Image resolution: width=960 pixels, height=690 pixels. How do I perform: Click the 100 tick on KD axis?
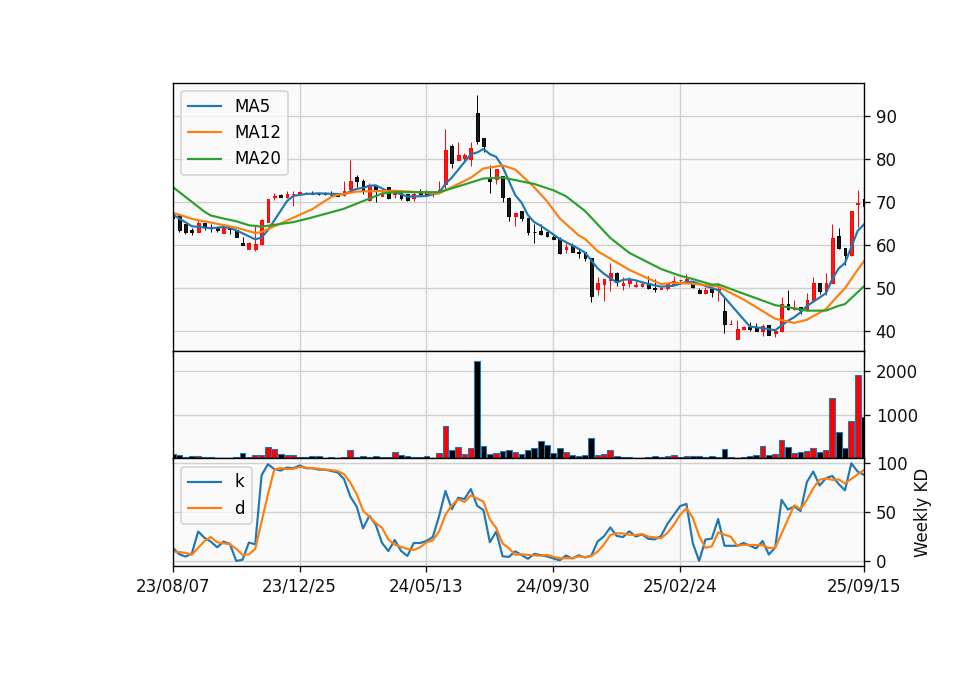pyautogui.click(x=891, y=464)
